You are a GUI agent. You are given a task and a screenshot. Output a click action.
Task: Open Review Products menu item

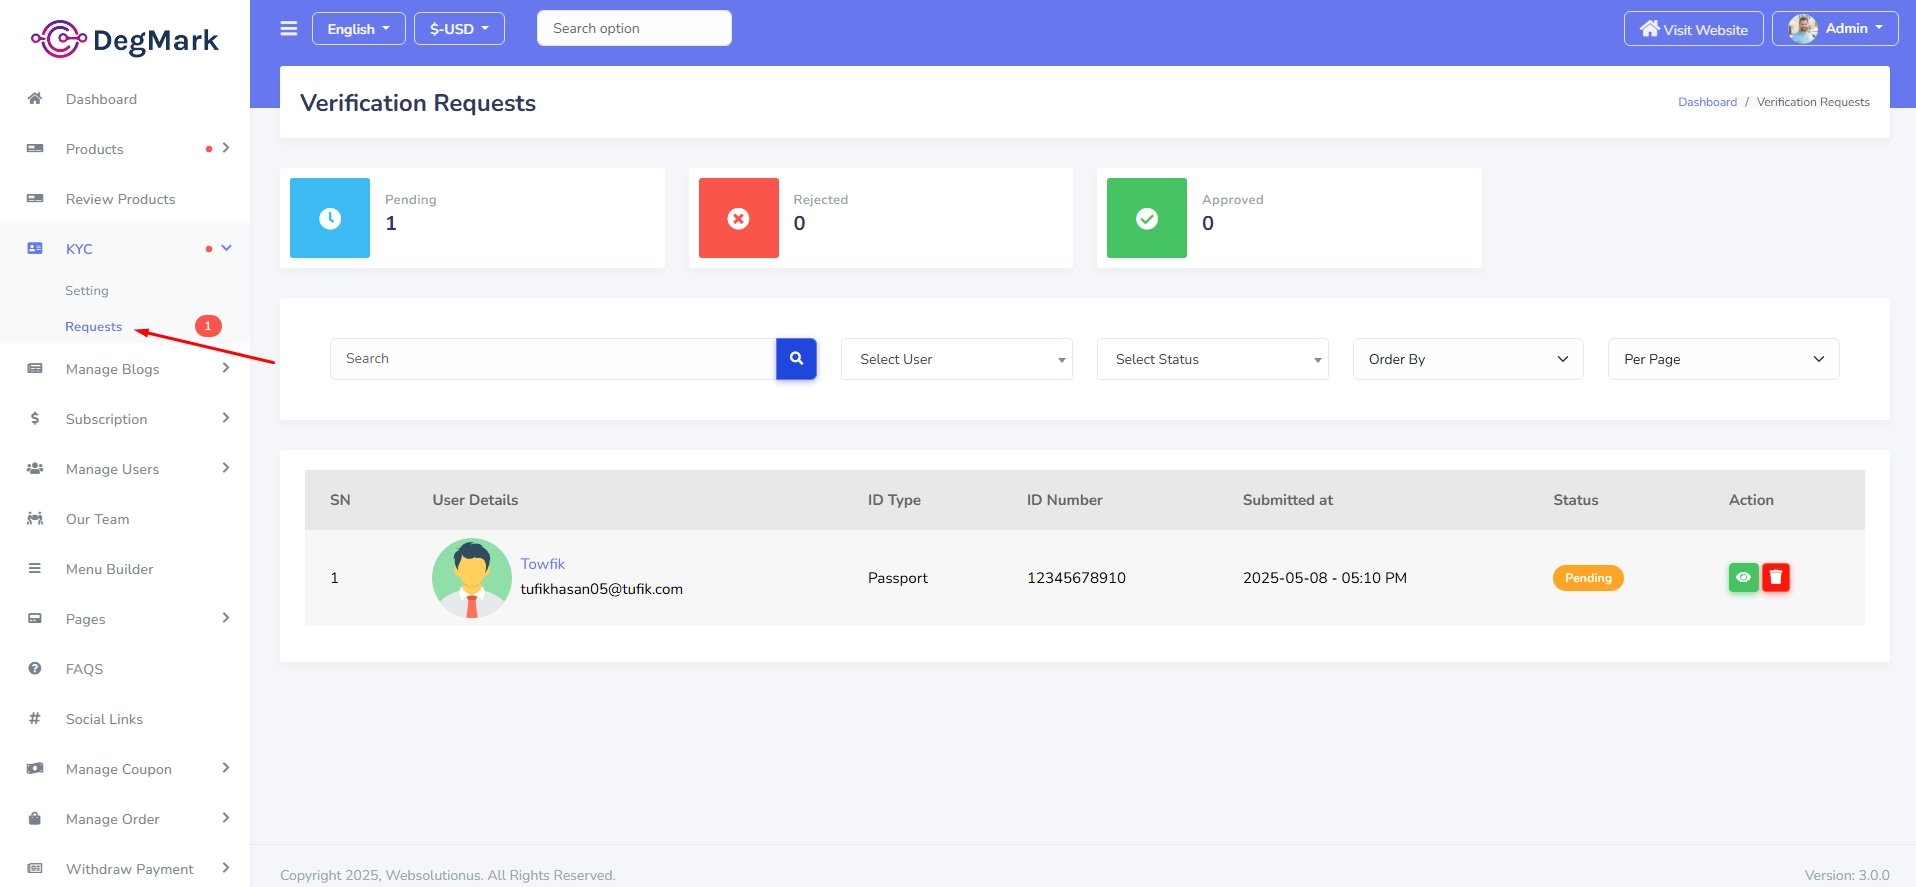(x=125, y=199)
